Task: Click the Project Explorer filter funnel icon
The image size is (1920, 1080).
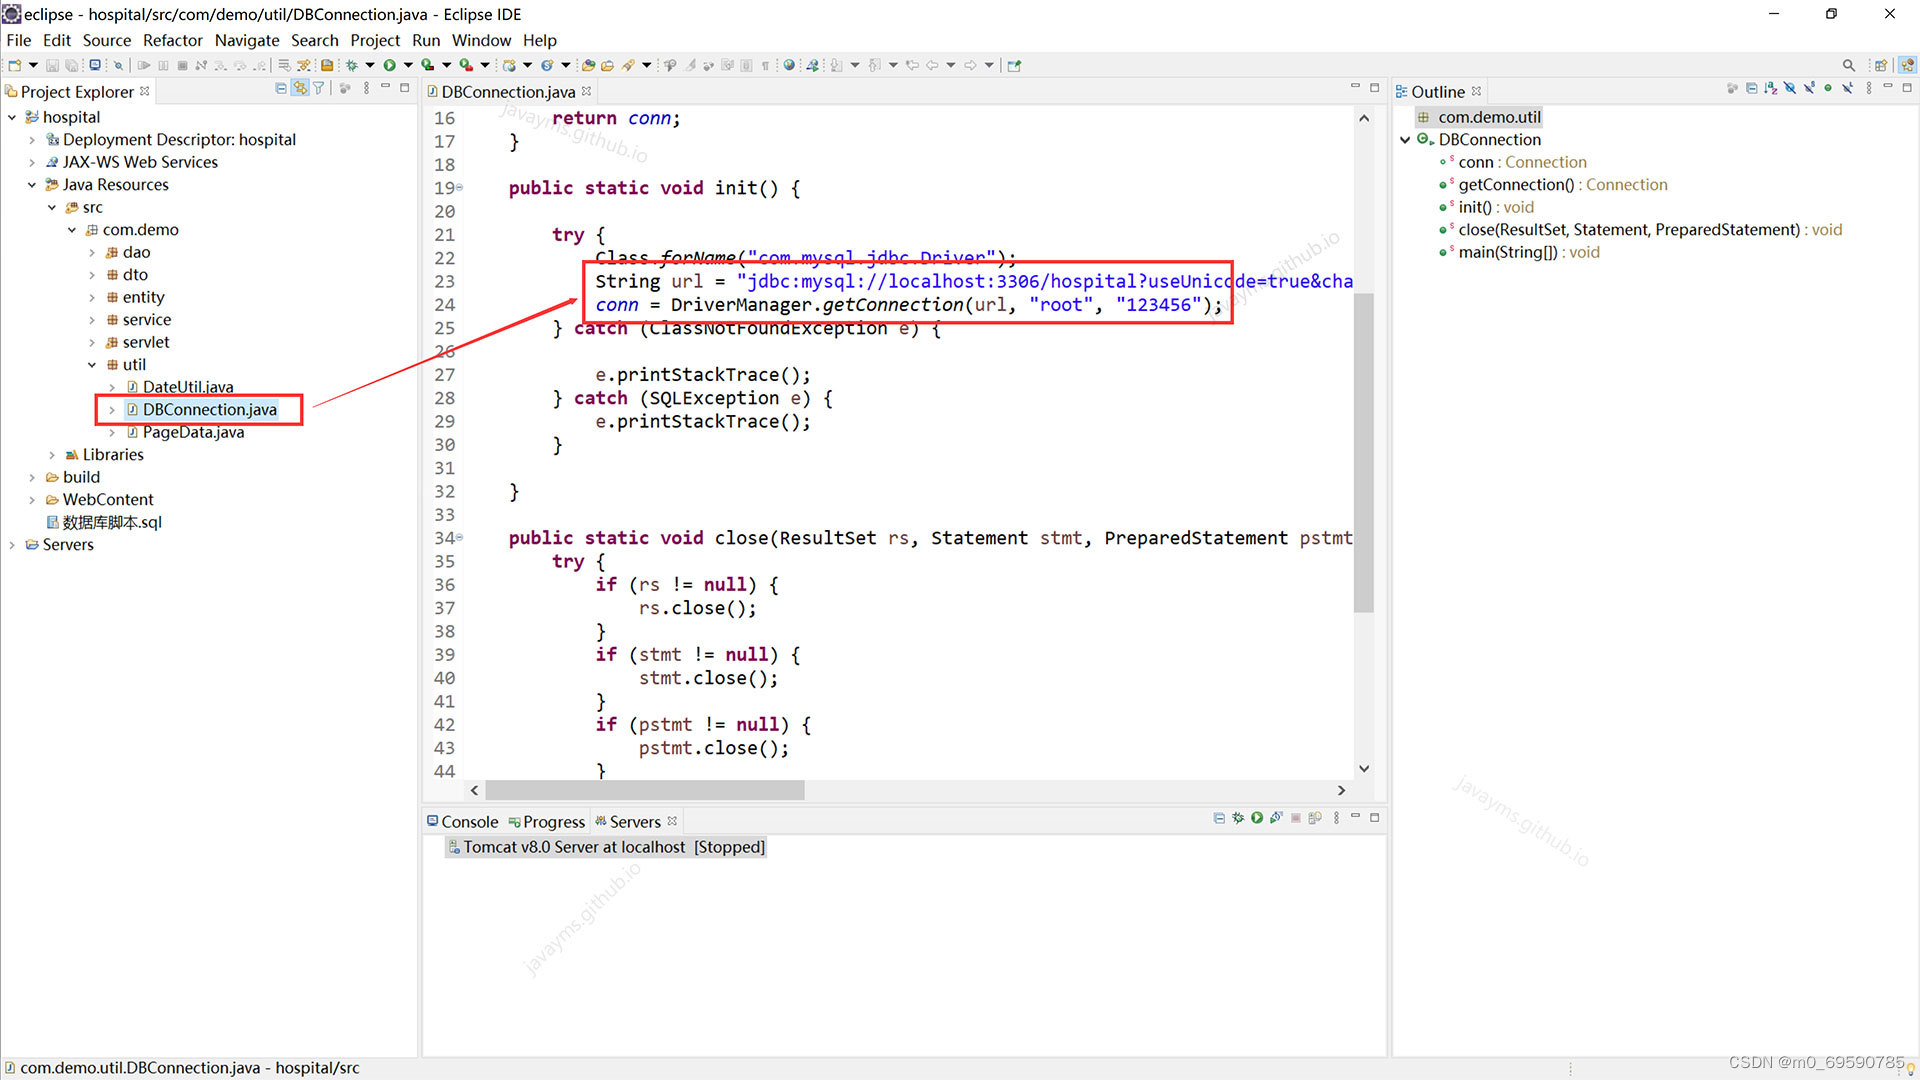Action: point(319,89)
